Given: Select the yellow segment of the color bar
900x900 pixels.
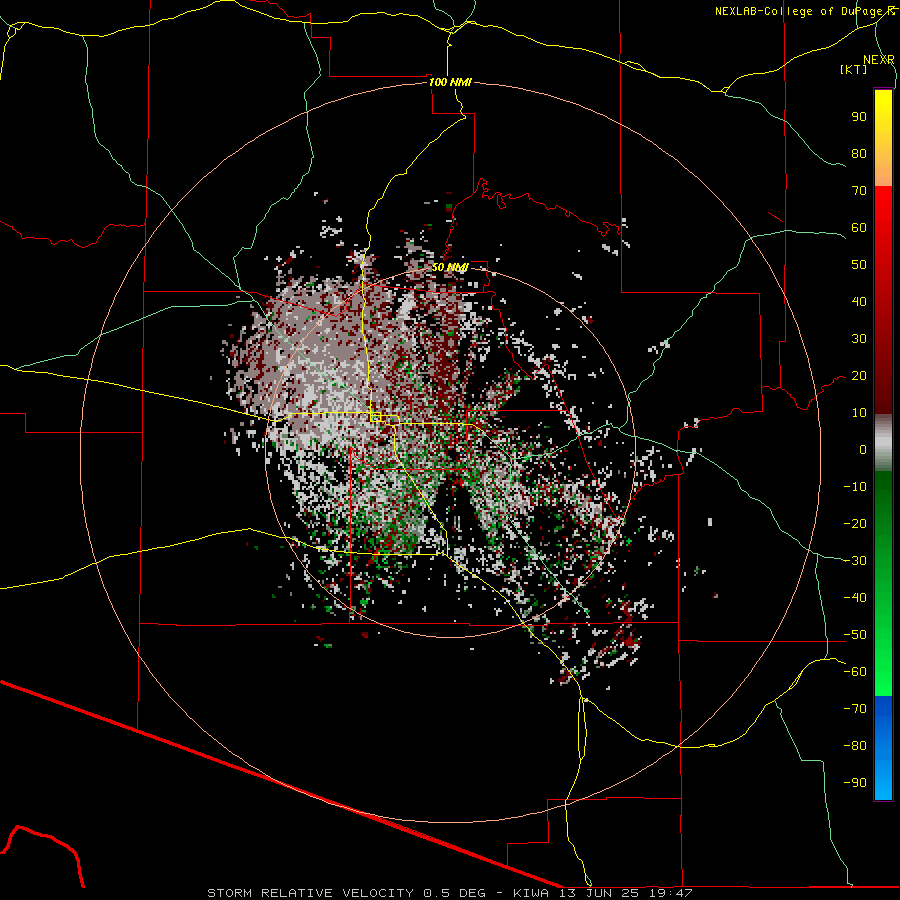Looking at the screenshot, I should 883,138.
